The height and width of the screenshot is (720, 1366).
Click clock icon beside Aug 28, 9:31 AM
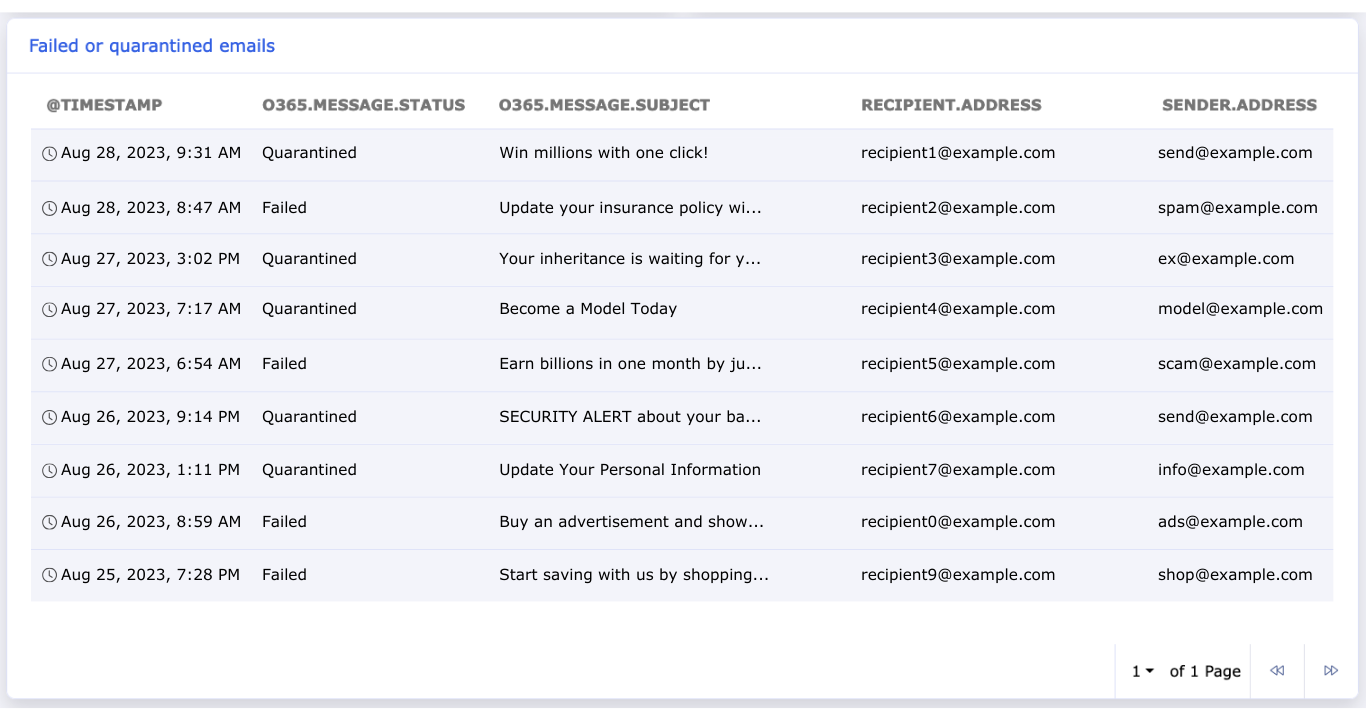pyautogui.click(x=49, y=154)
